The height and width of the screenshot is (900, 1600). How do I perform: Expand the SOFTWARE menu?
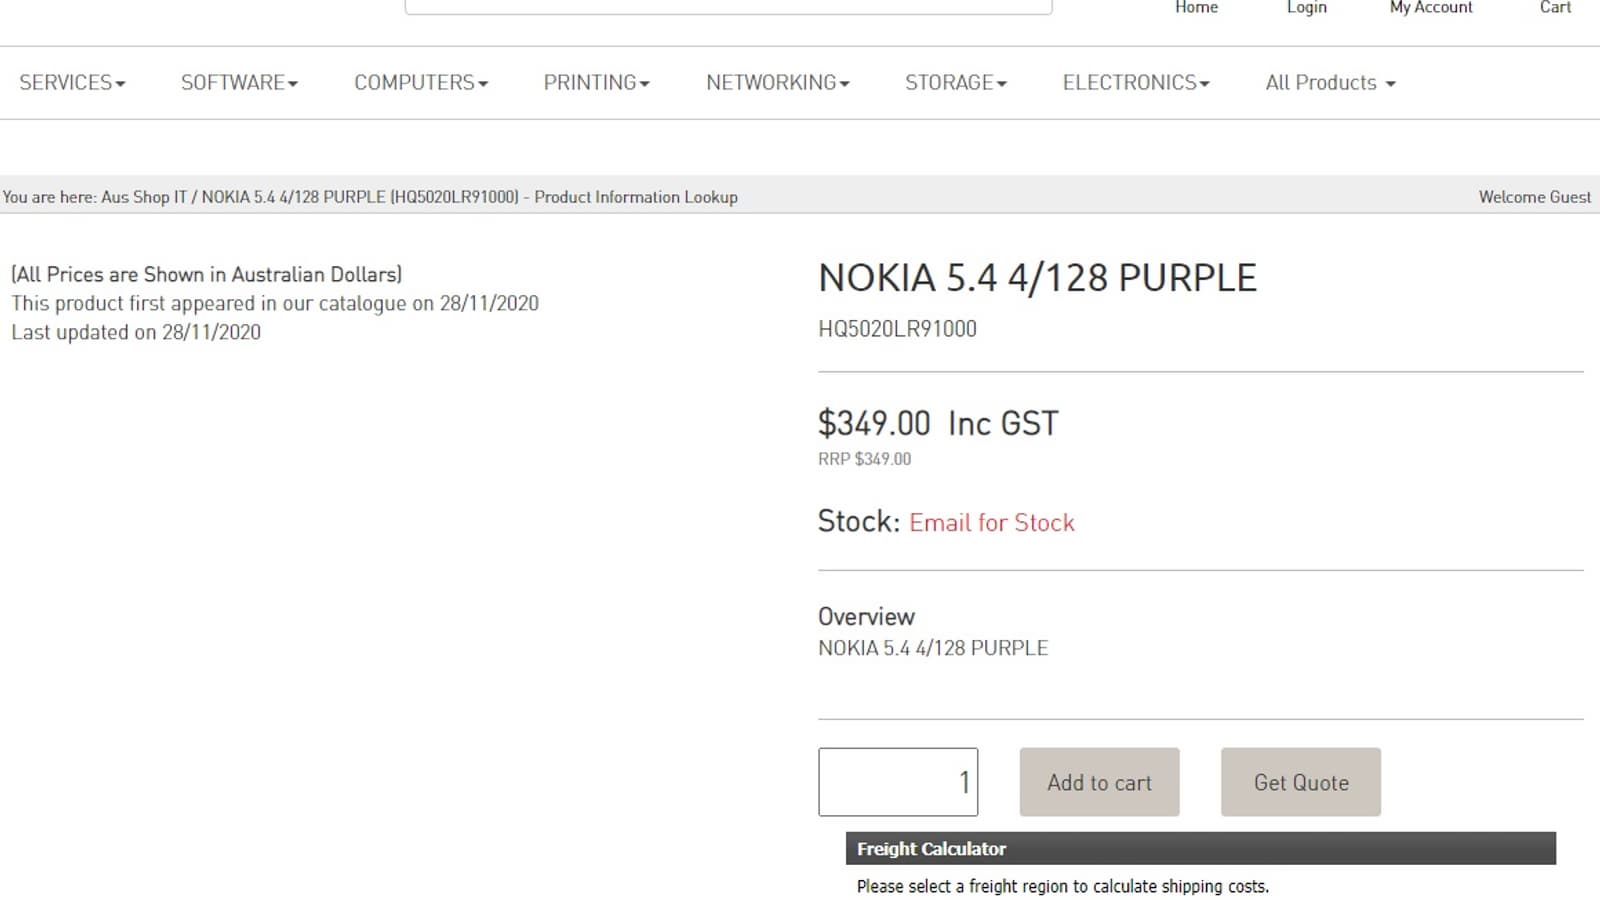pos(239,83)
